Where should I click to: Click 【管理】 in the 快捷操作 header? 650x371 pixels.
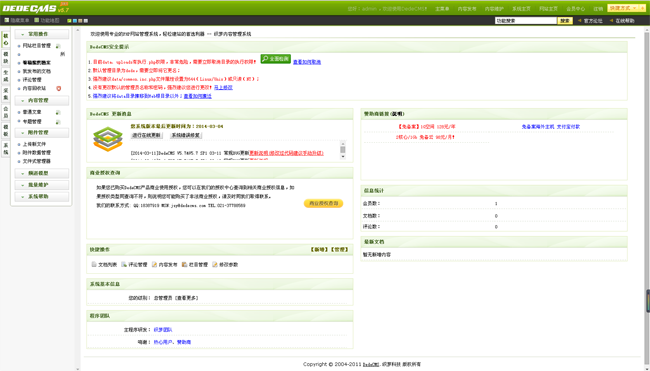click(x=340, y=250)
